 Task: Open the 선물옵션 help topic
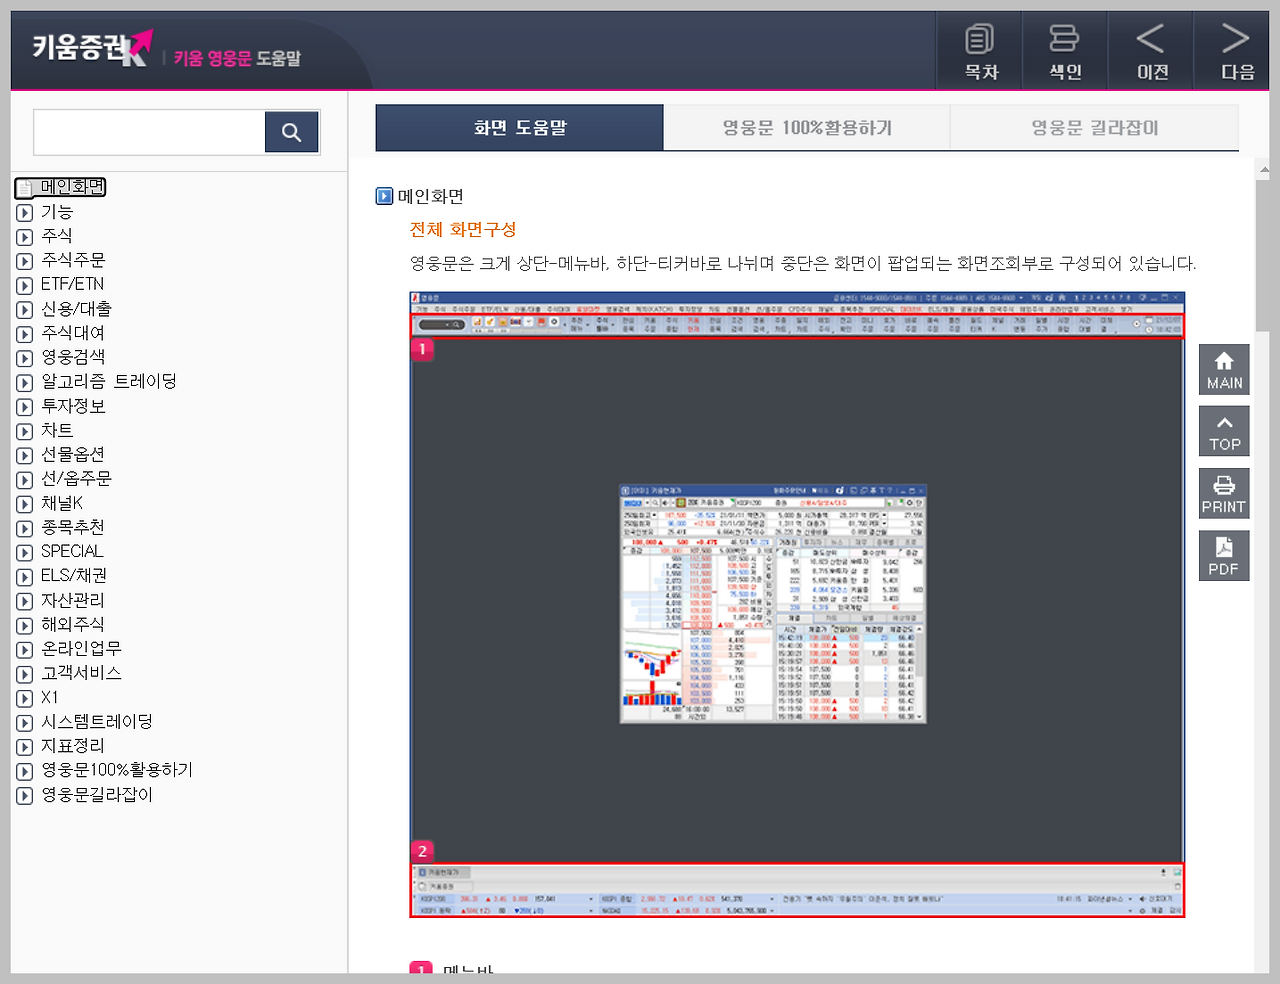tap(72, 455)
